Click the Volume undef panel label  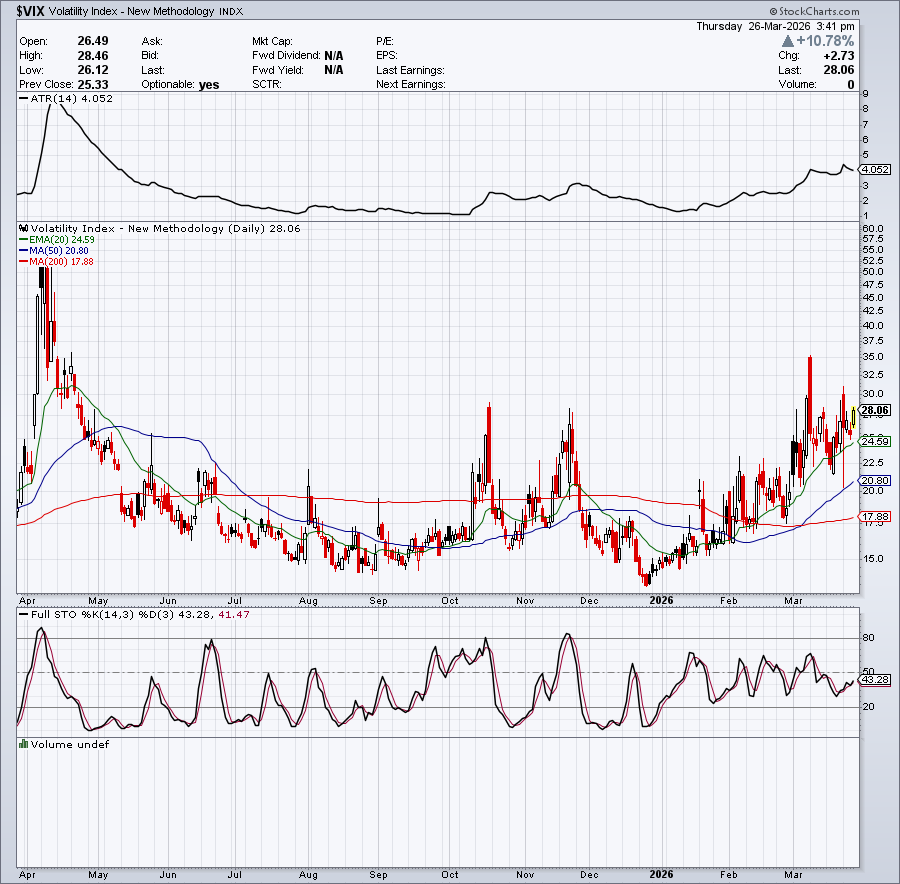(x=69, y=745)
